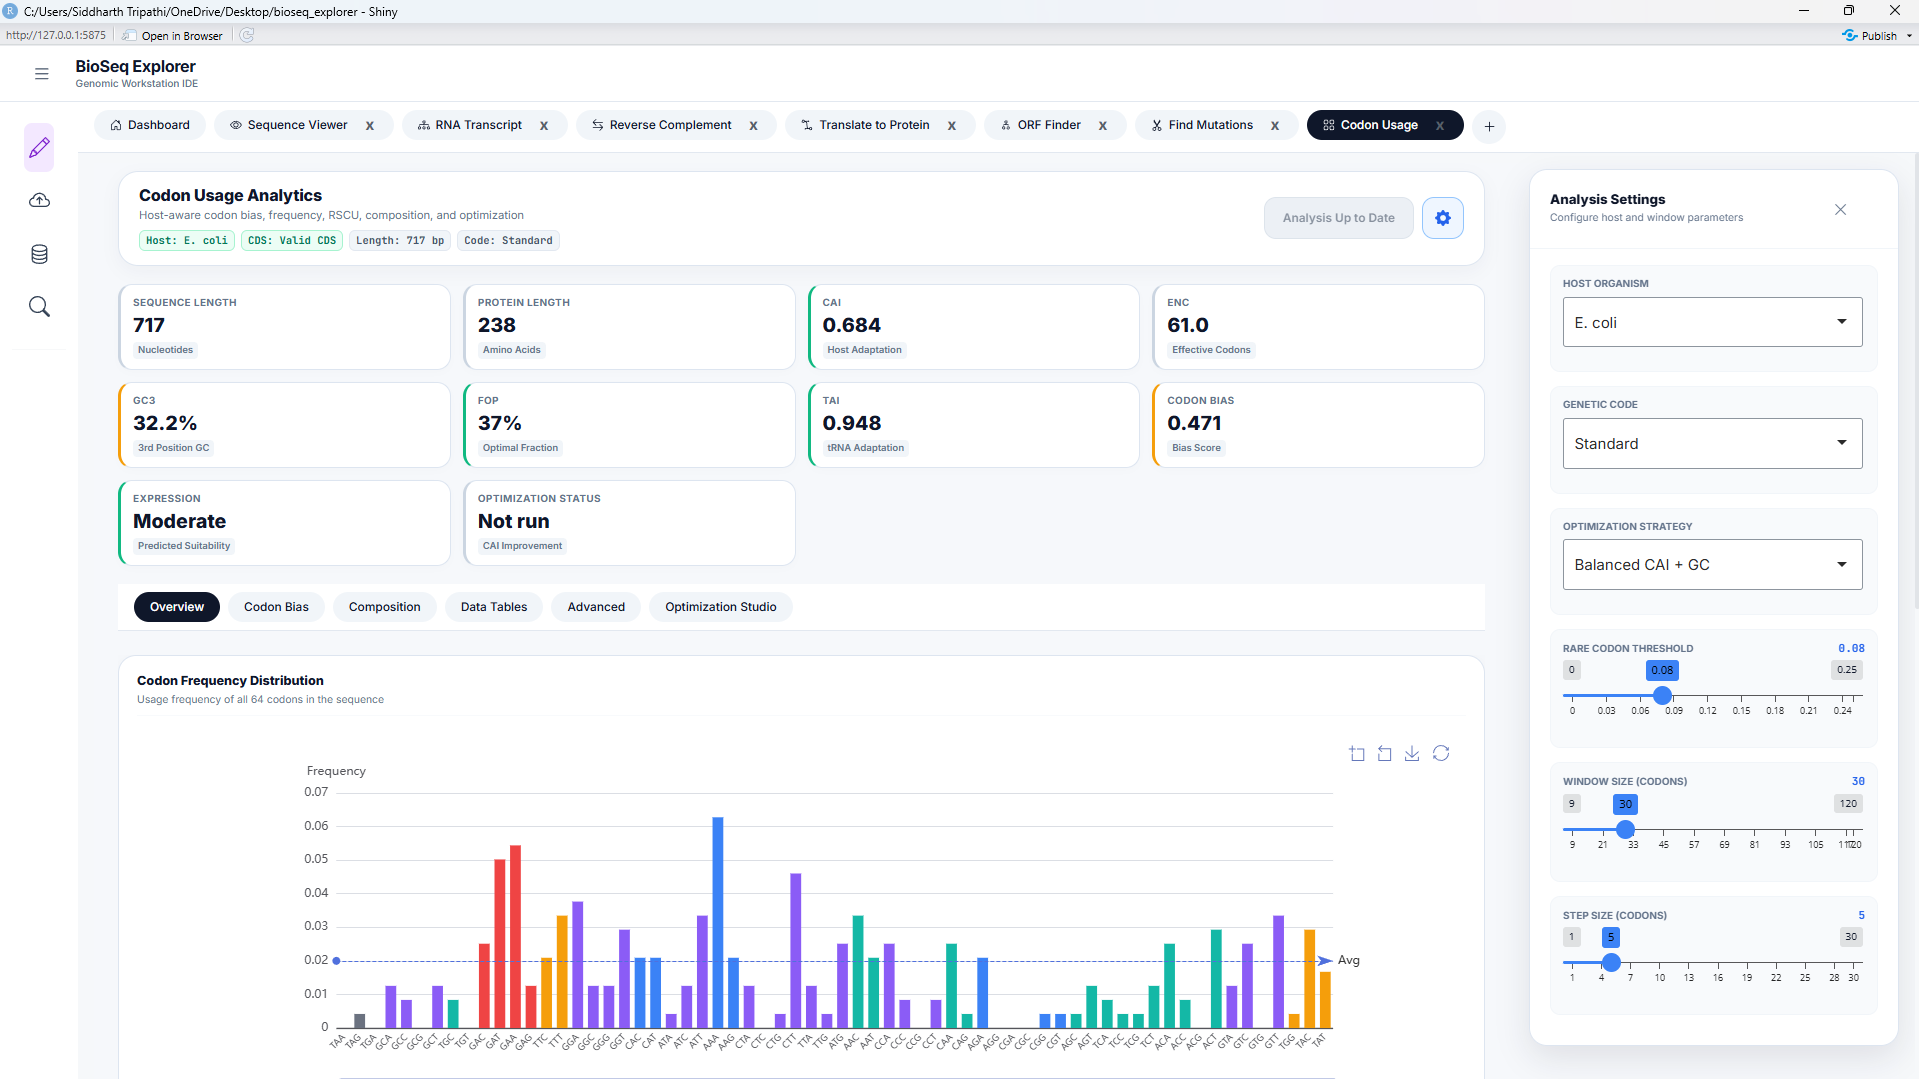Click the gear analysis settings button
Image resolution: width=1919 pixels, height=1079 pixels.
[x=1442, y=218]
